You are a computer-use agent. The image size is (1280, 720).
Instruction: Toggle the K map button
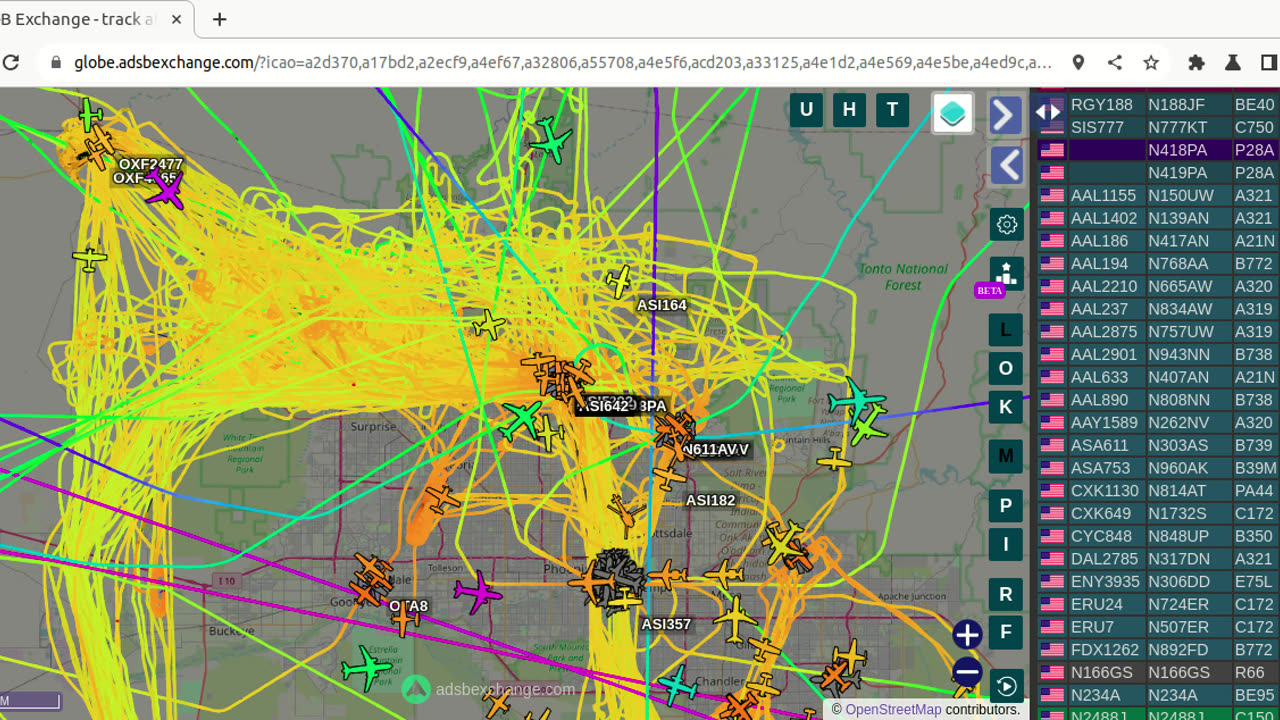point(1006,407)
